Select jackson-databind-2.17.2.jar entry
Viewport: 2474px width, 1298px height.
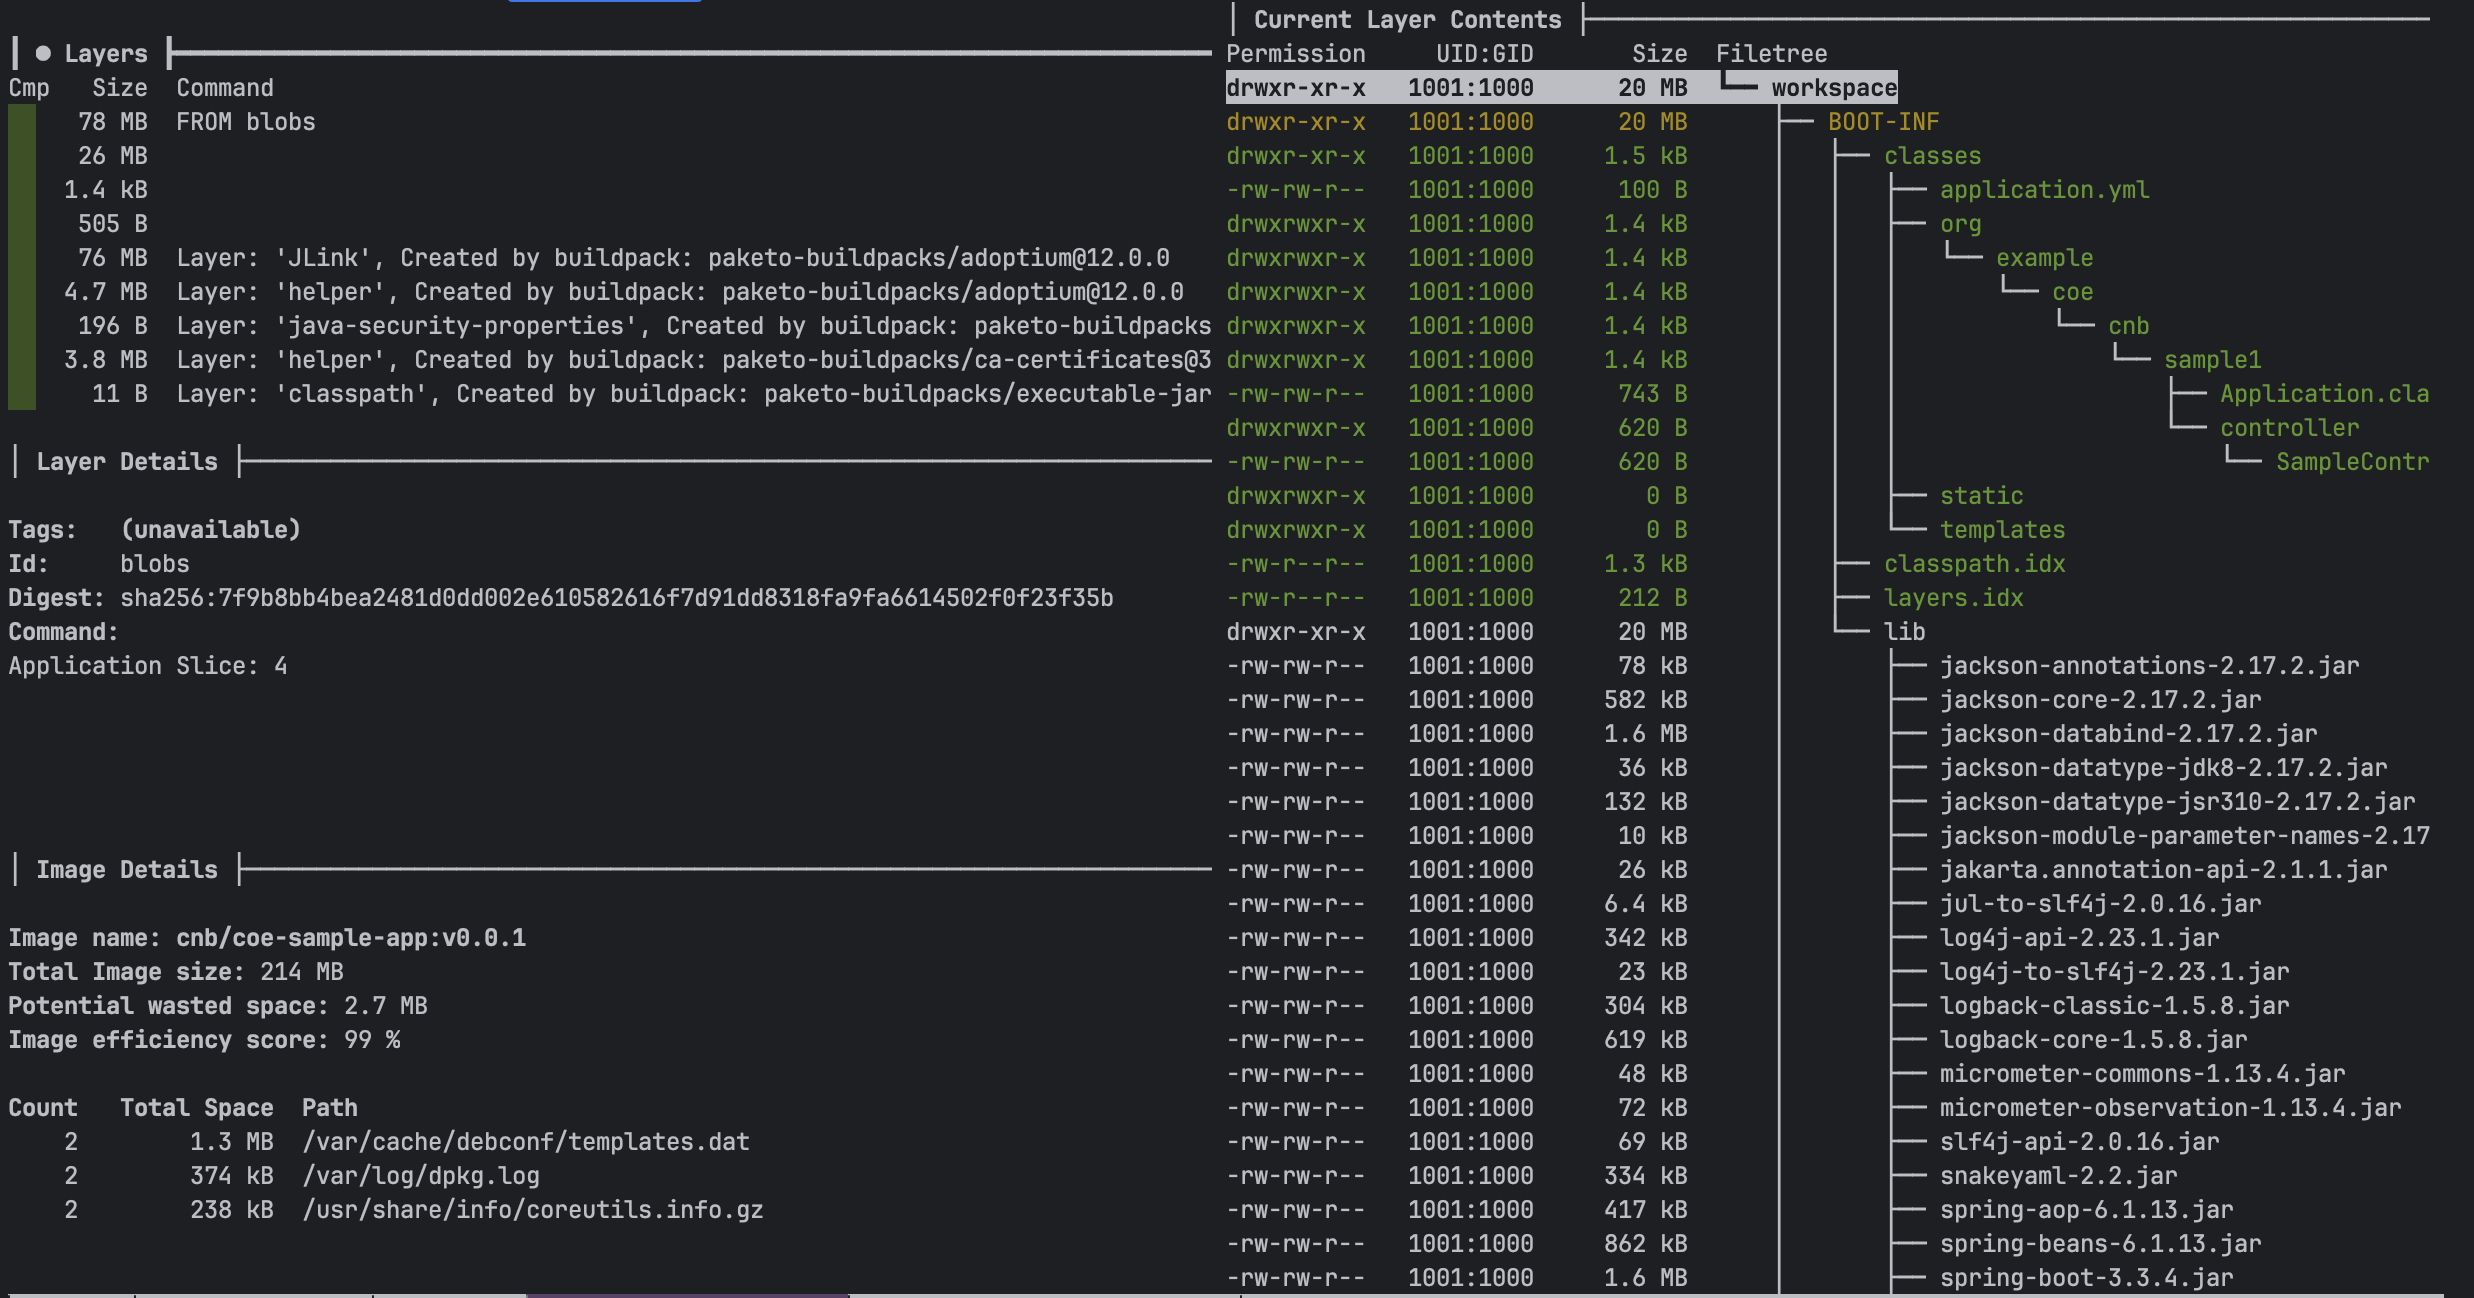click(x=2127, y=734)
